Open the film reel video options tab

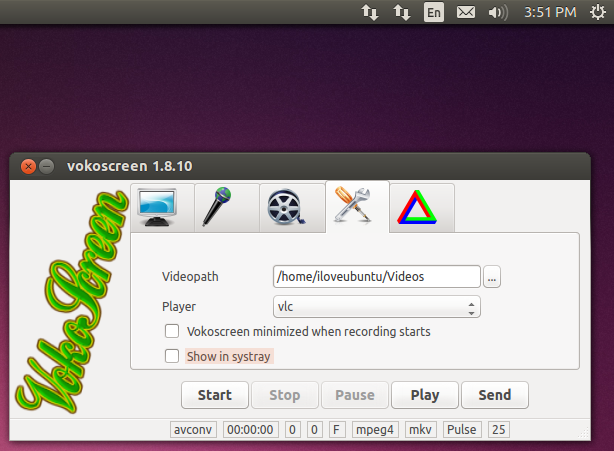pyautogui.click(x=292, y=208)
